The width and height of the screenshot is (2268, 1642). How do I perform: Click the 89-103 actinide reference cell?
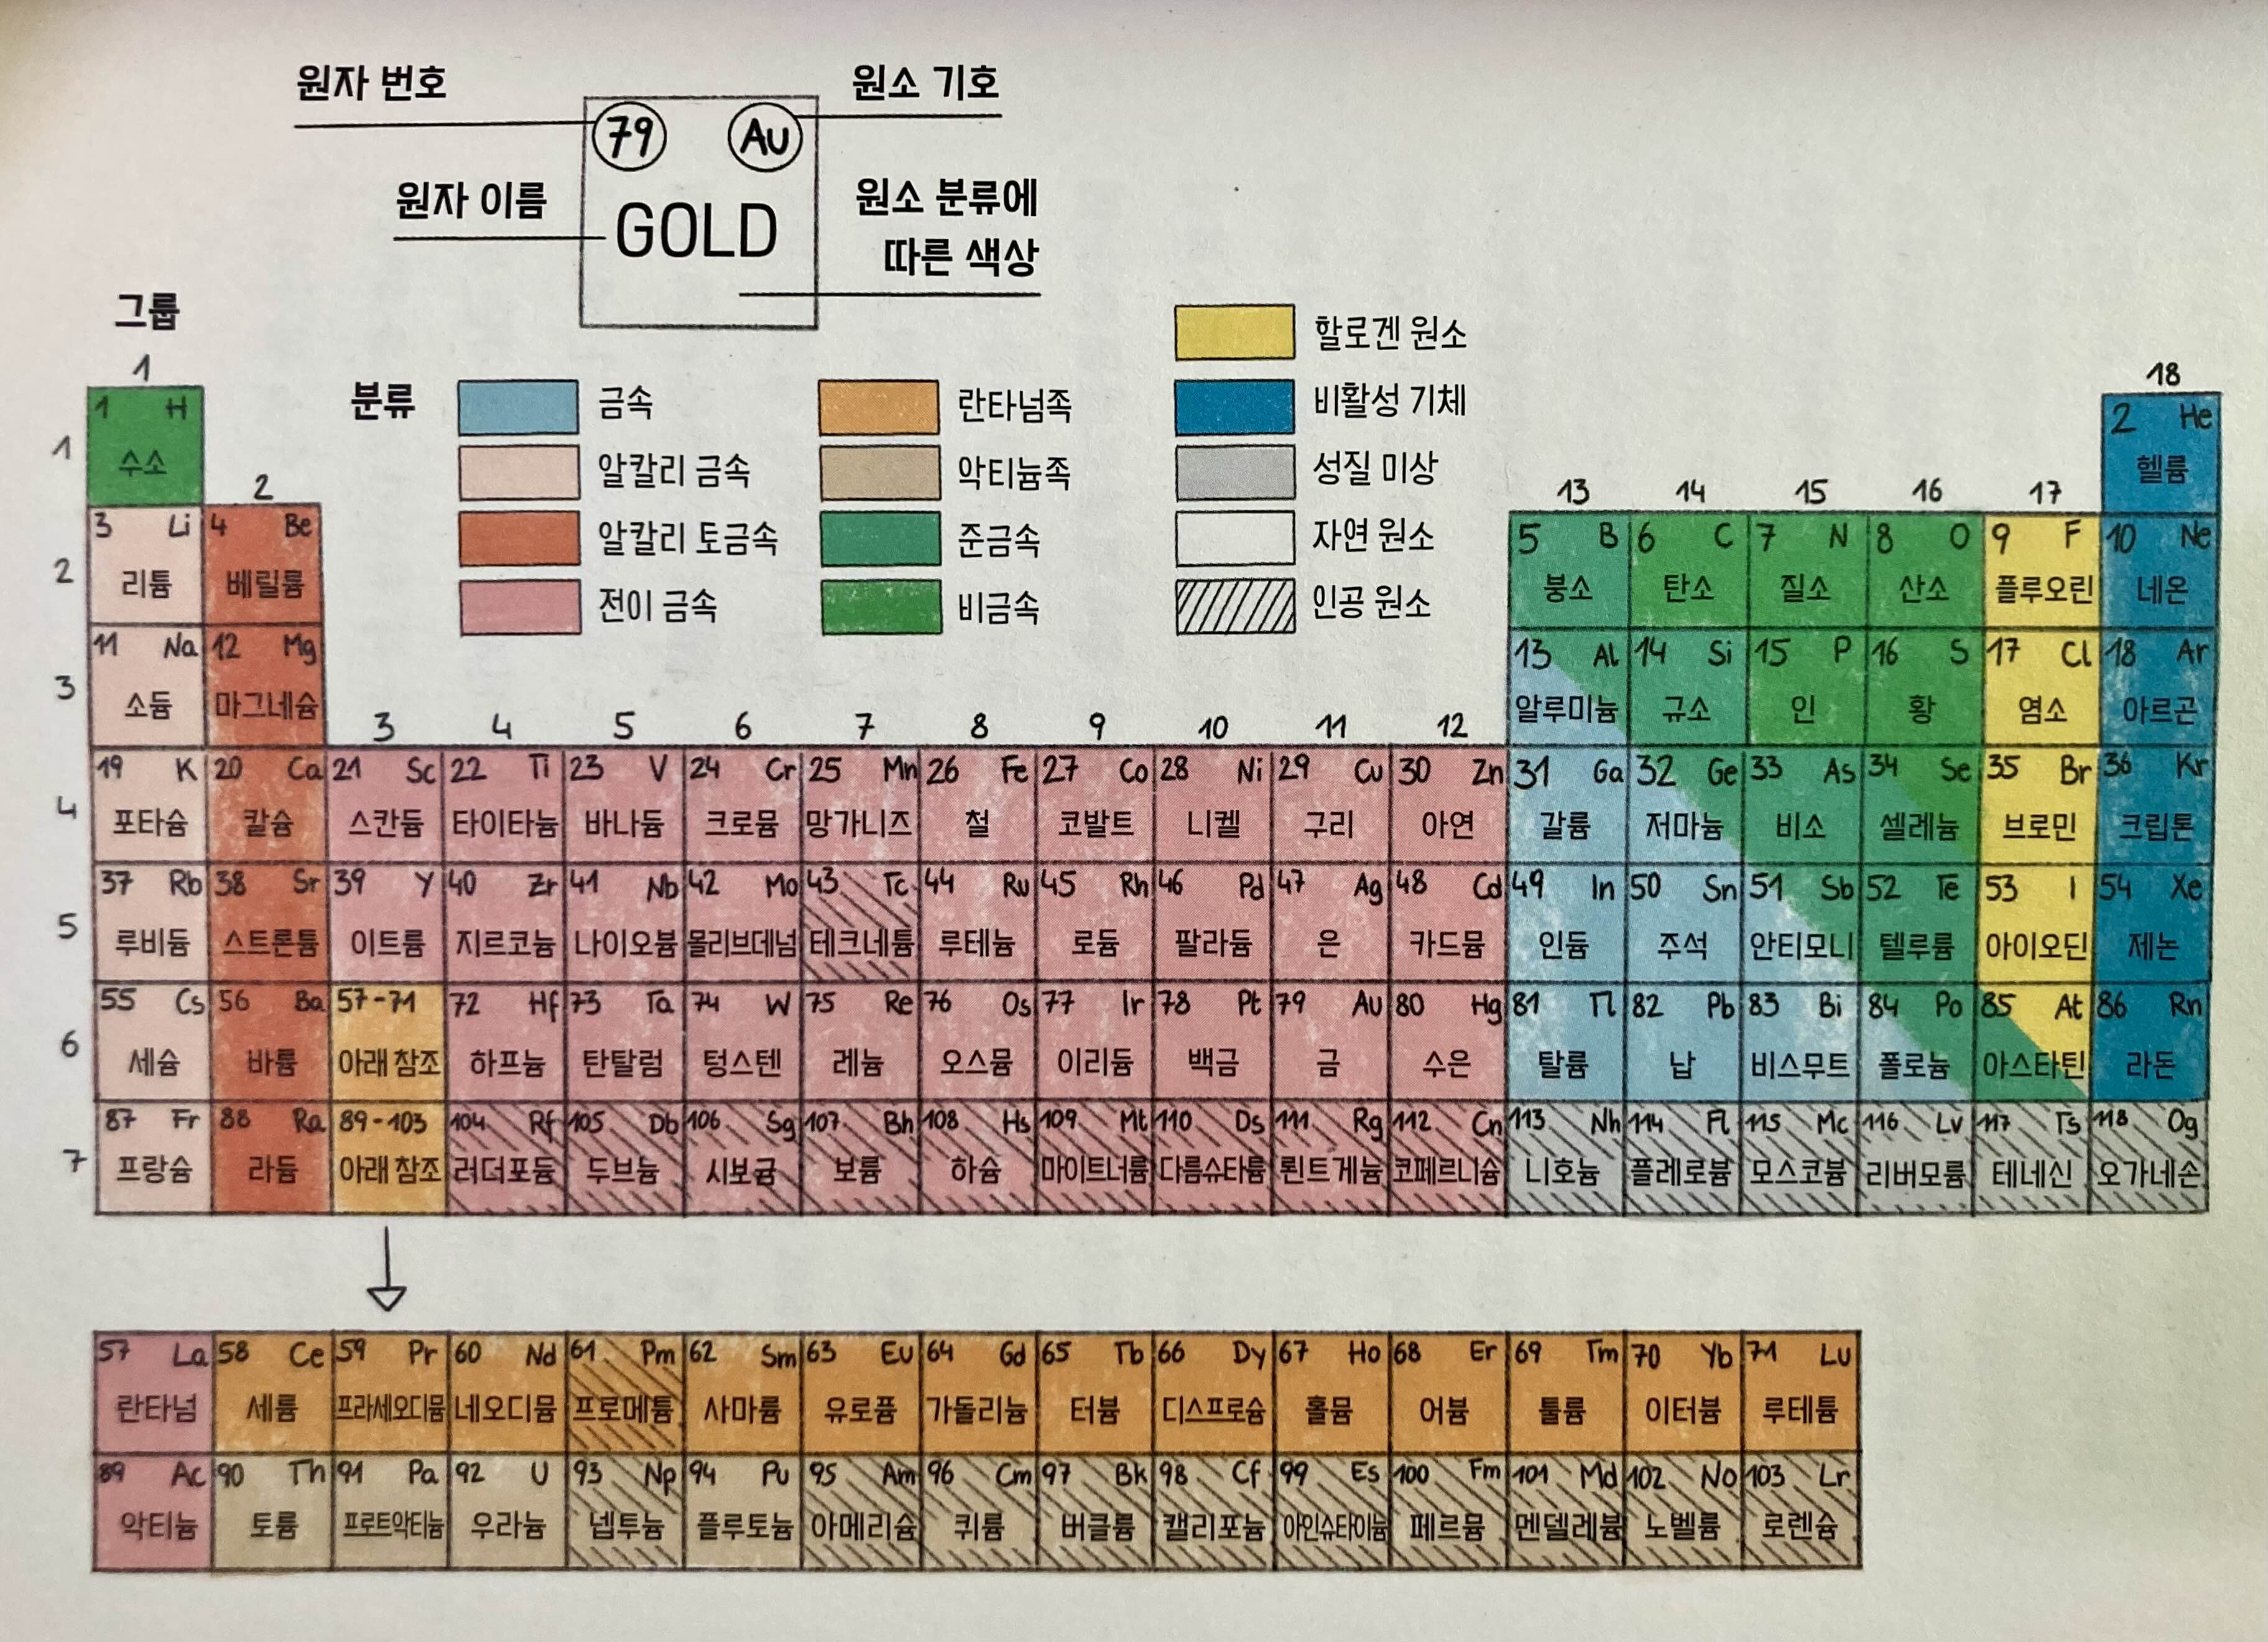coord(388,1157)
